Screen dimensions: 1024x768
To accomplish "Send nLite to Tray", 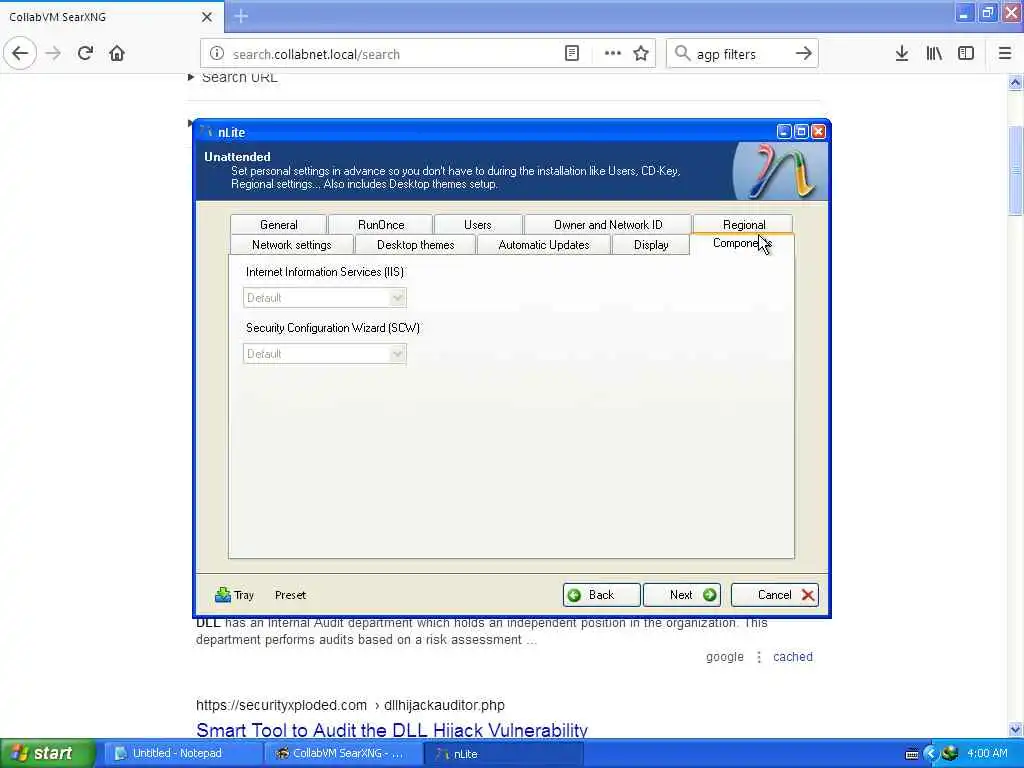I will click(234, 595).
